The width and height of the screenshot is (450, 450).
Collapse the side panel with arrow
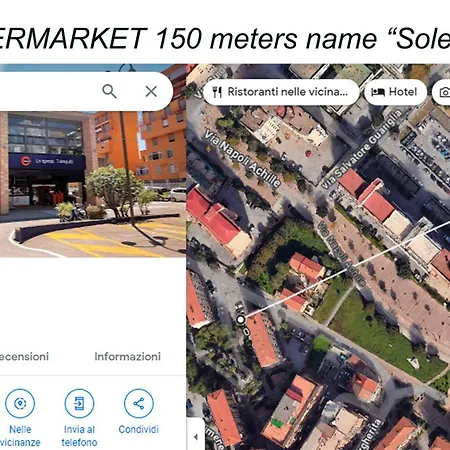pos(196,436)
